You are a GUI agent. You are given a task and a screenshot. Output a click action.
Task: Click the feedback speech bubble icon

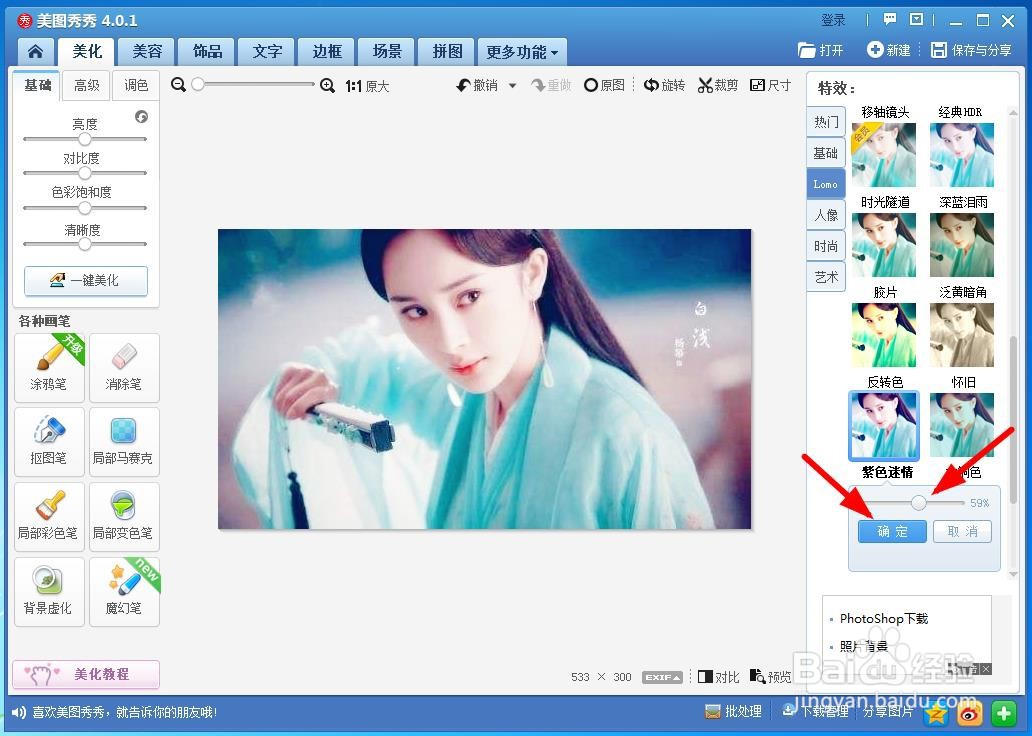coord(890,20)
